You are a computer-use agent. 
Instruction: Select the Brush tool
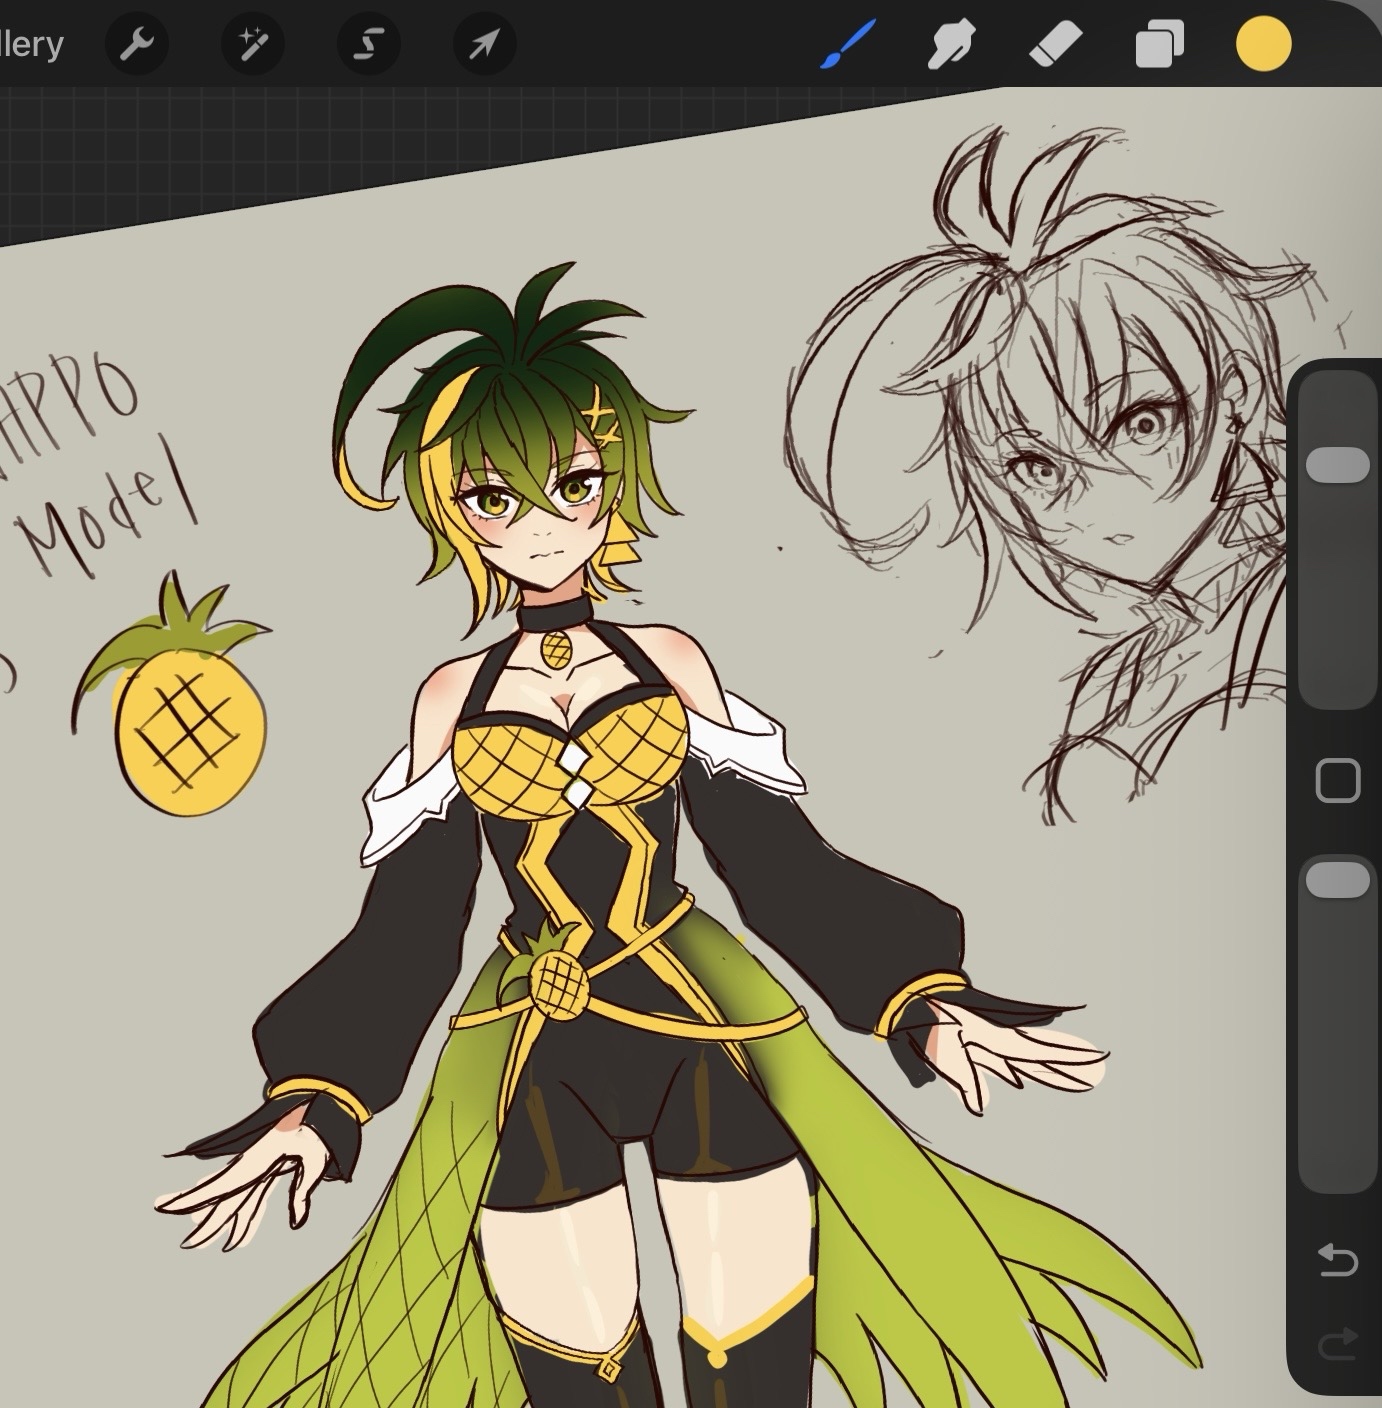(x=847, y=45)
